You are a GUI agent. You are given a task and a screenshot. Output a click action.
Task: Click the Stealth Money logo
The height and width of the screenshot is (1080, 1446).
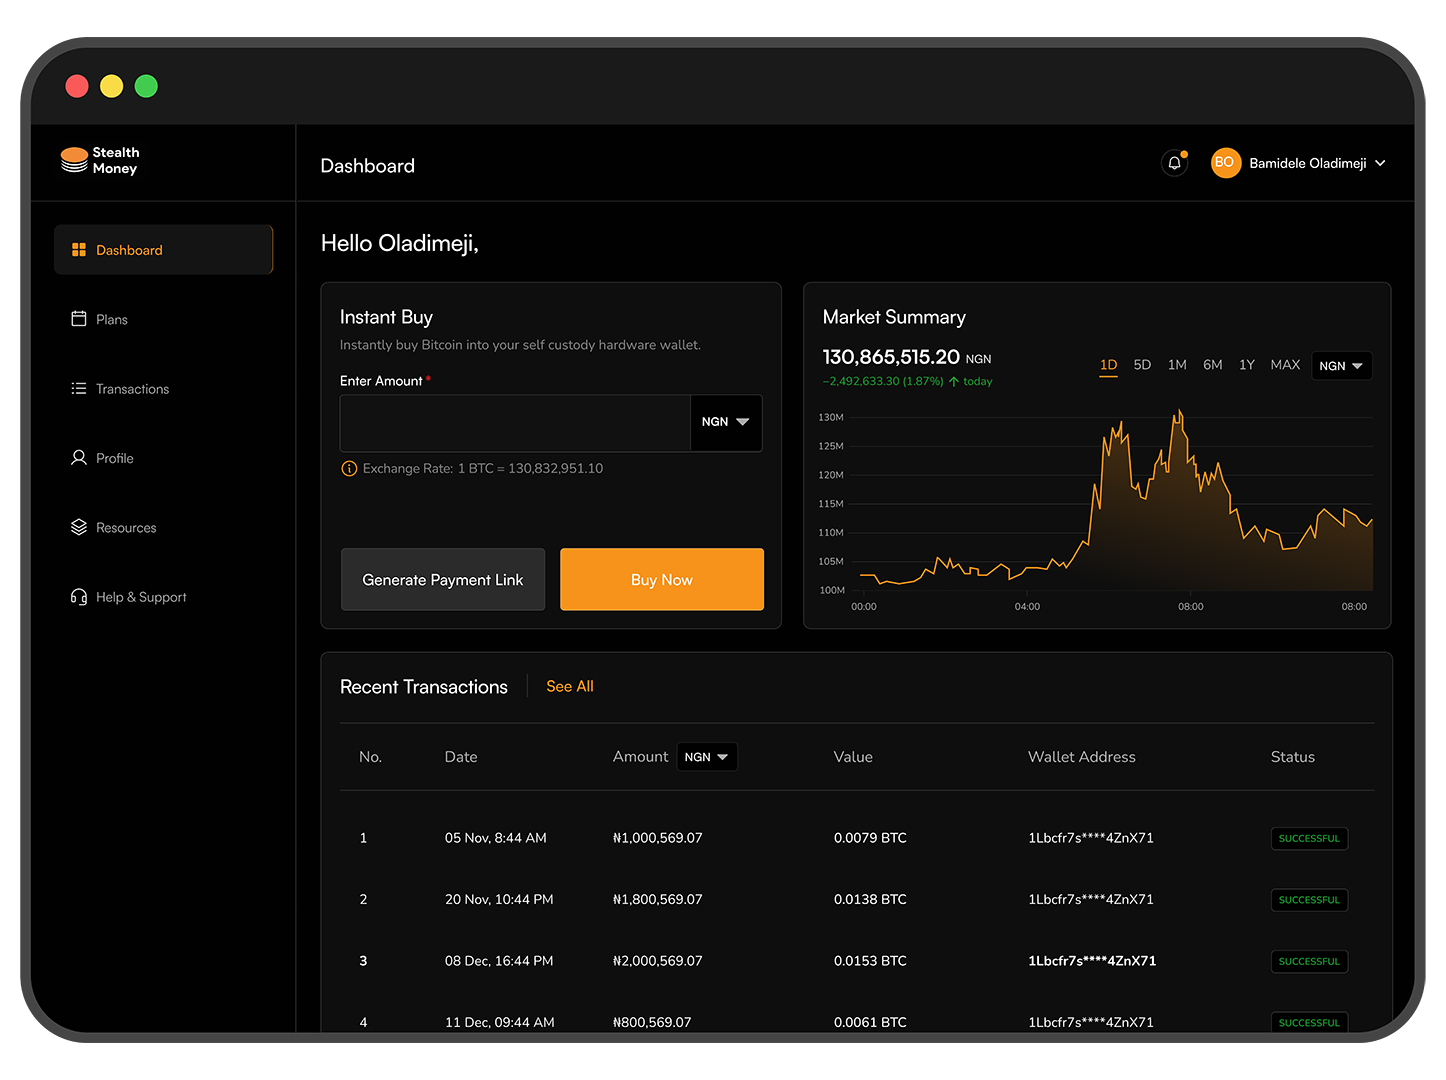pyautogui.click(x=100, y=161)
